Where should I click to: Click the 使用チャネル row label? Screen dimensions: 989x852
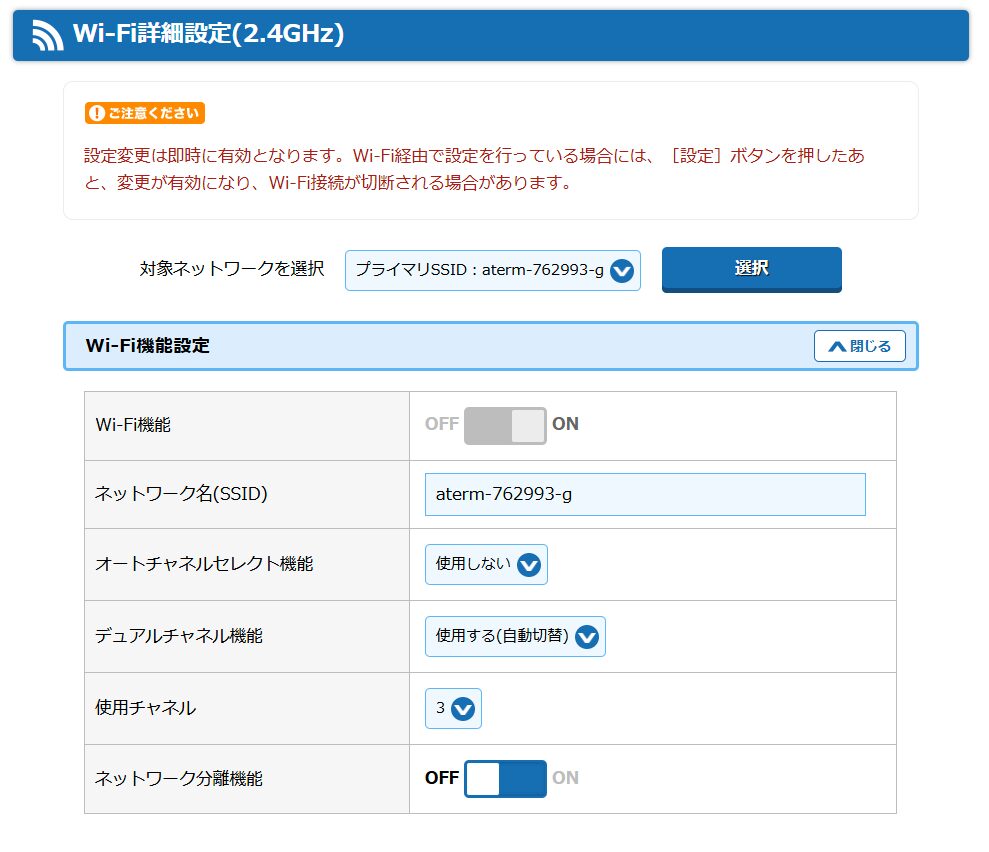146,708
